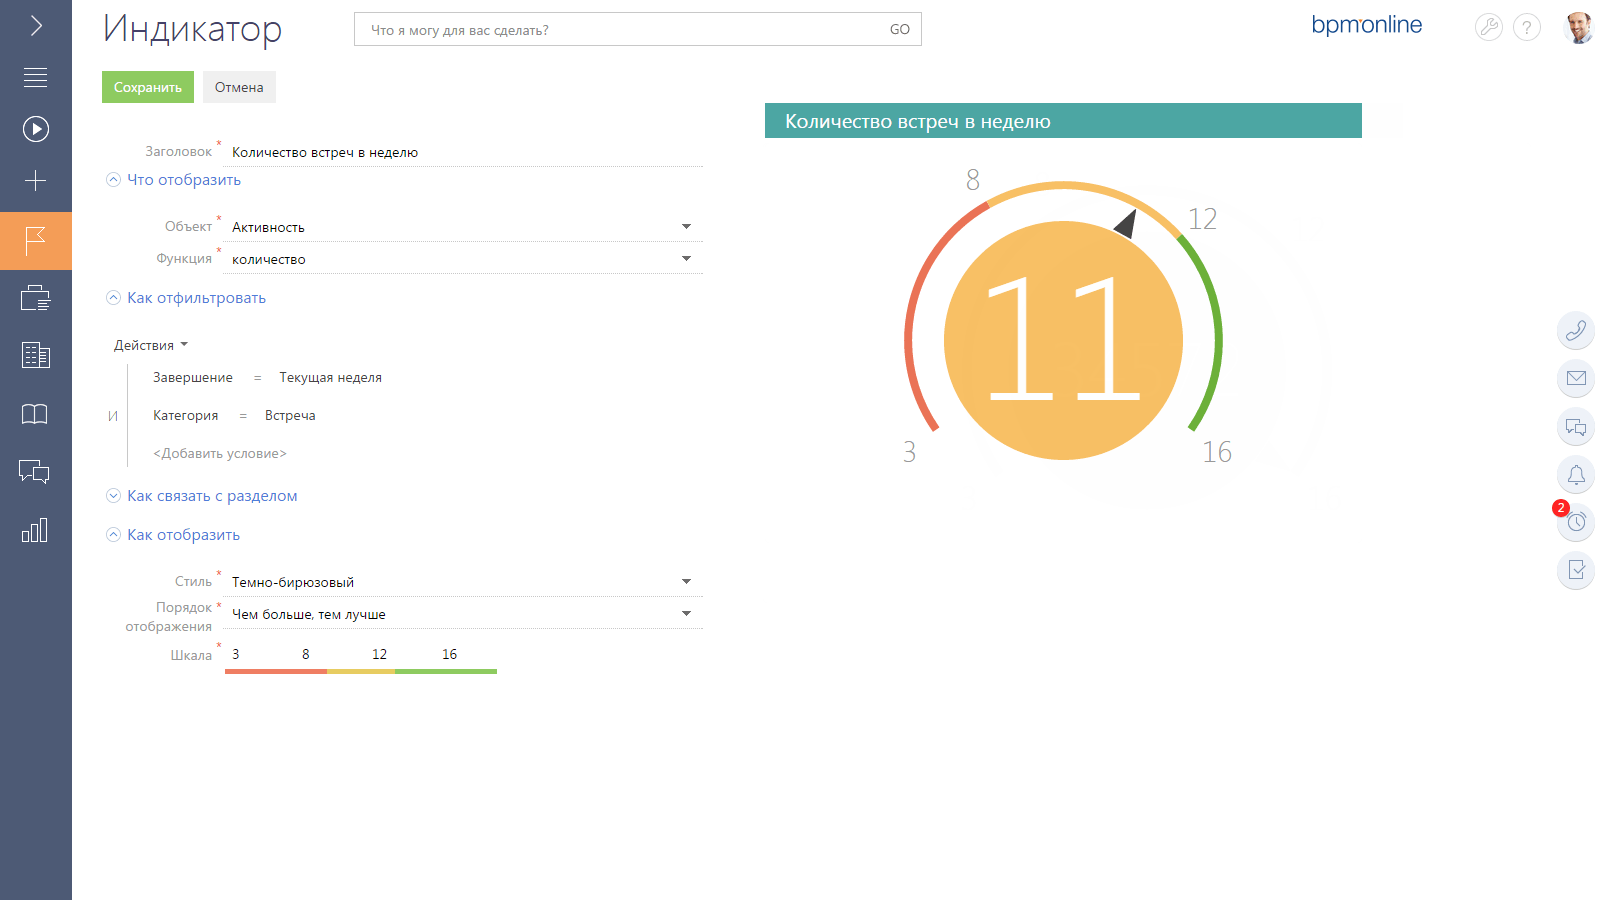This screenshot has height=900, width=1600.
Task: Click the Текущая неделя filter value
Action: (331, 378)
